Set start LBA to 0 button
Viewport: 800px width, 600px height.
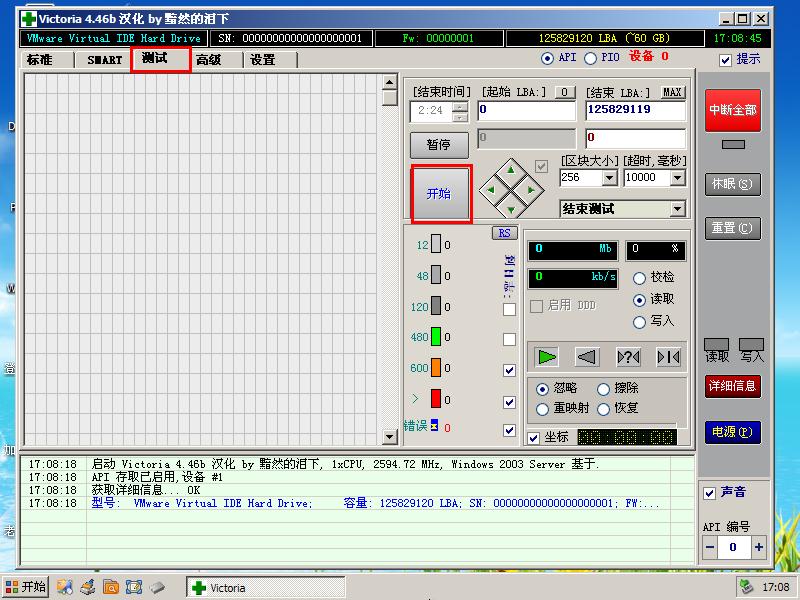click(564, 92)
